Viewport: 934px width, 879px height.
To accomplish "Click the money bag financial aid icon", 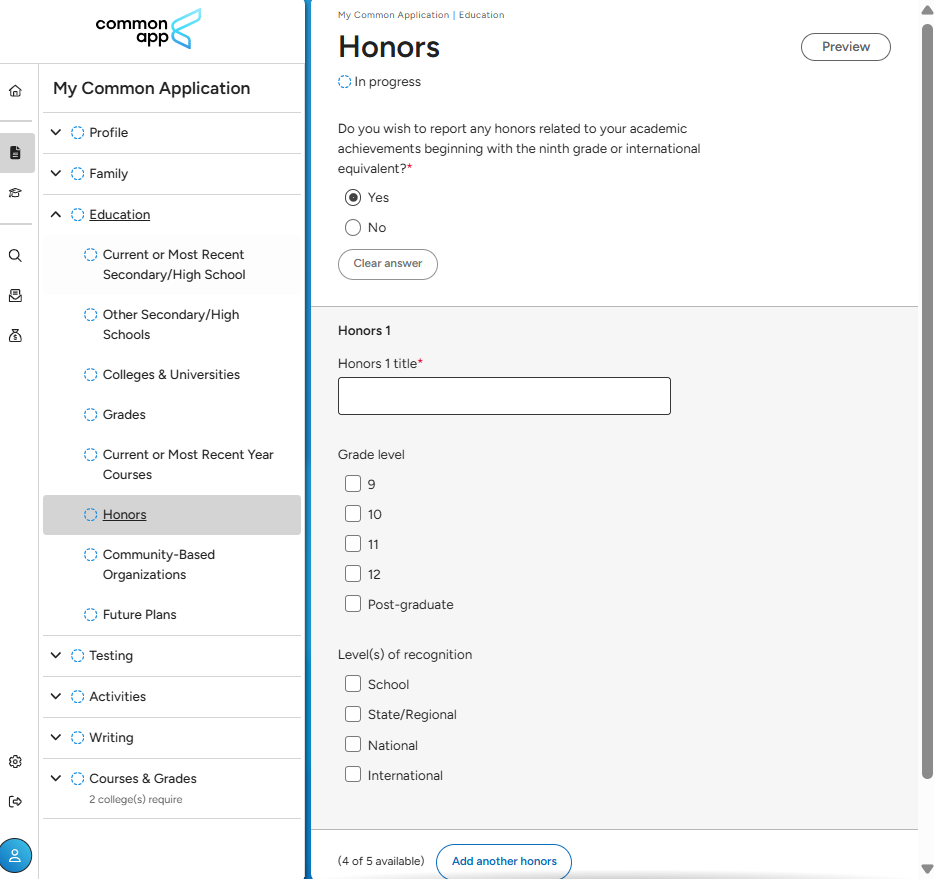I will [15, 336].
